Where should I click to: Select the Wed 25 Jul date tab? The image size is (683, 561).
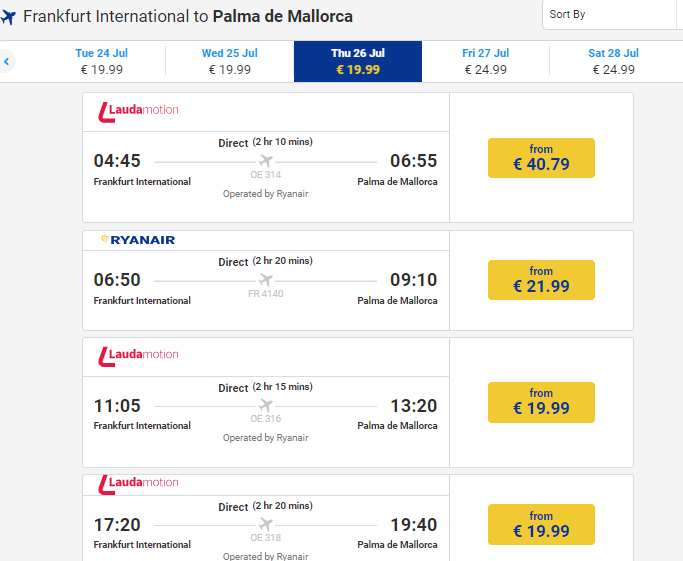pyautogui.click(x=230, y=61)
